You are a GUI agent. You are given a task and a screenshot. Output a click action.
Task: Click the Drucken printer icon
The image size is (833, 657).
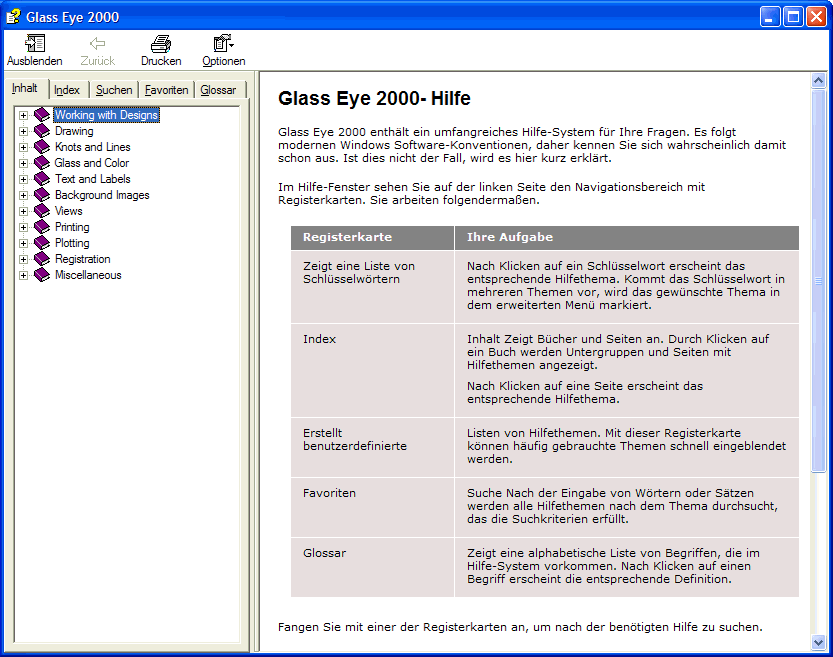pyautogui.click(x=161, y=44)
